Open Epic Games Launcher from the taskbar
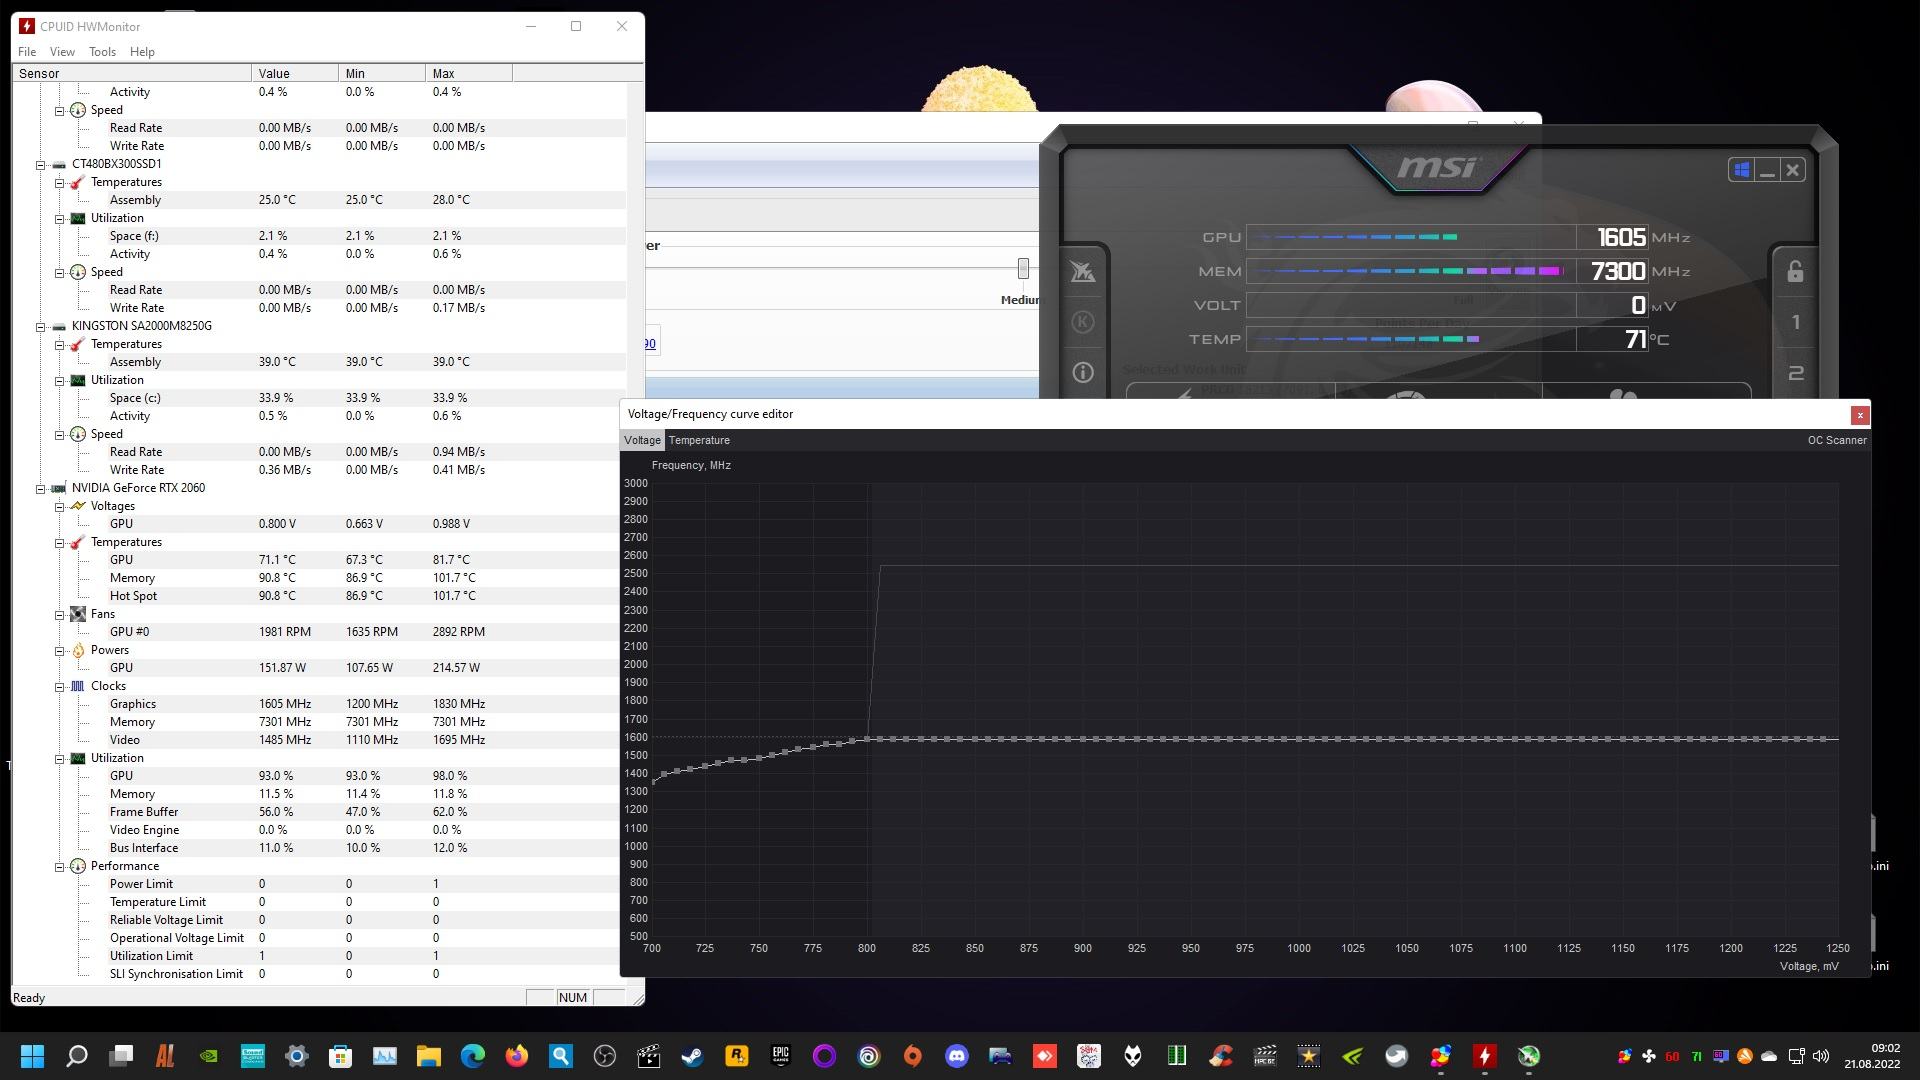Viewport: 1920px width, 1080px height. pyautogui.click(x=781, y=1056)
